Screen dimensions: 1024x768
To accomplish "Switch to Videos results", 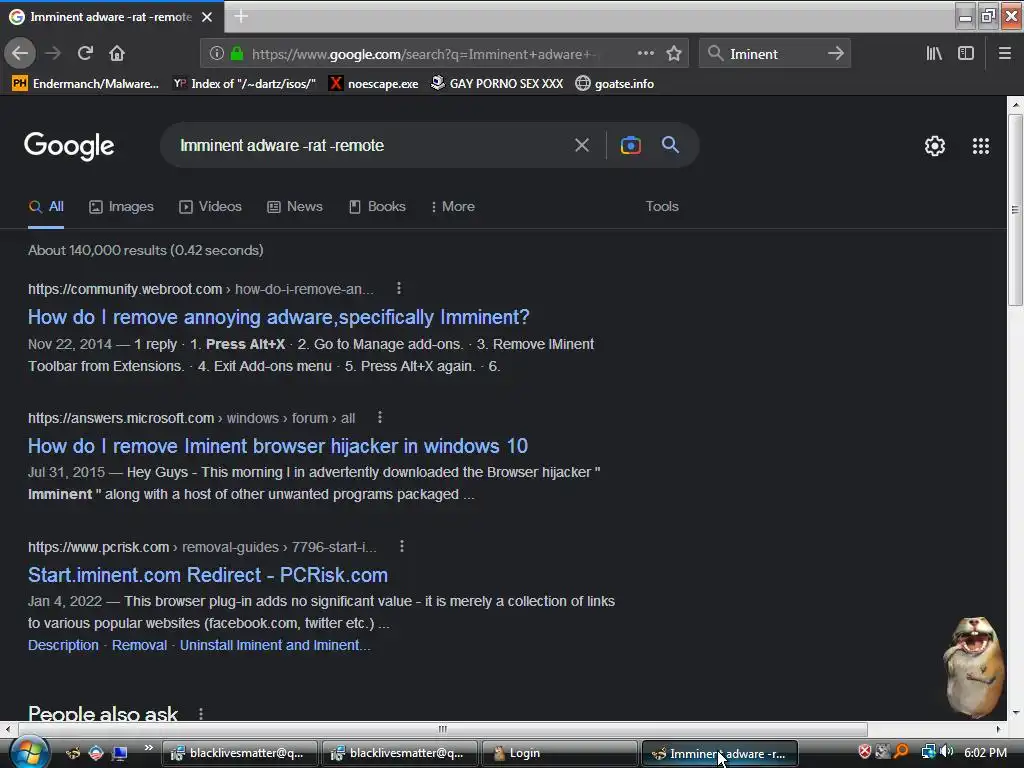I will coord(210,206).
